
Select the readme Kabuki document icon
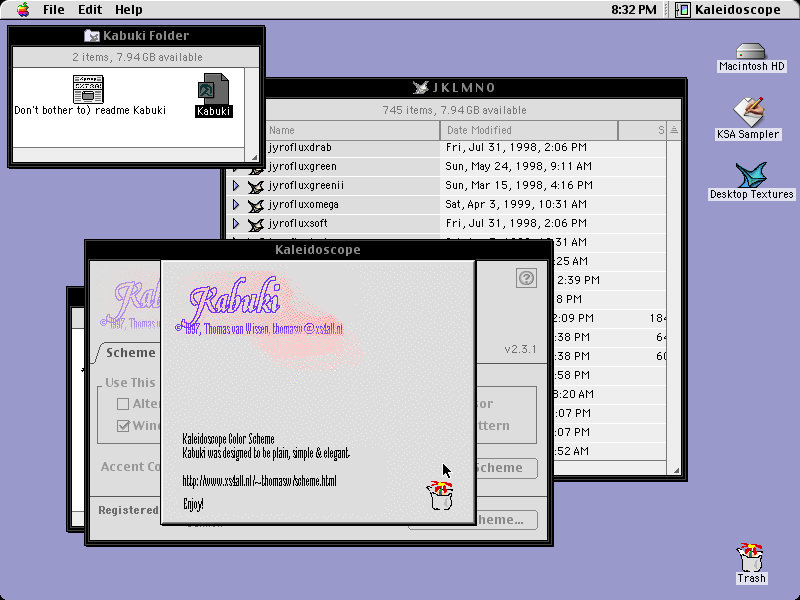point(88,89)
